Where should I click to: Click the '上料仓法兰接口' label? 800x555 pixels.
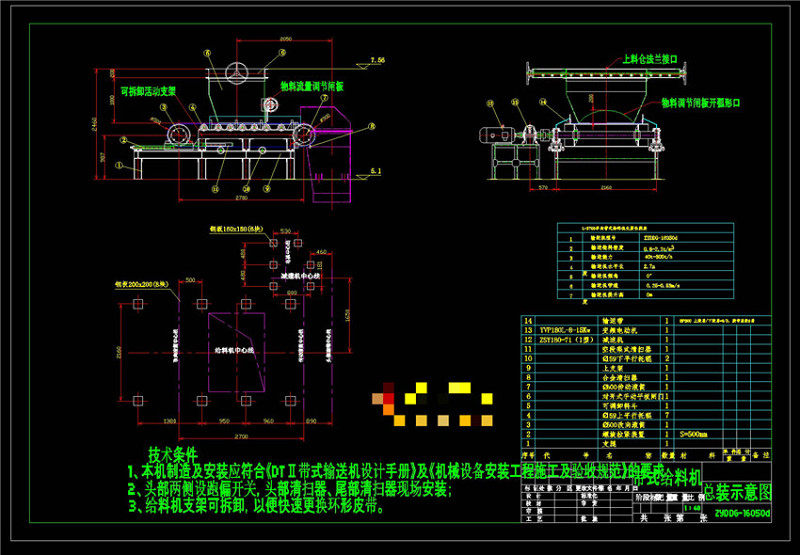(x=650, y=59)
